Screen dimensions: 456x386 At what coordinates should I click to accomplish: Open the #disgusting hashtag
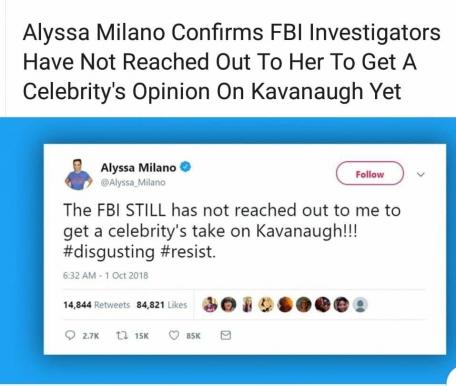click(x=109, y=252)
